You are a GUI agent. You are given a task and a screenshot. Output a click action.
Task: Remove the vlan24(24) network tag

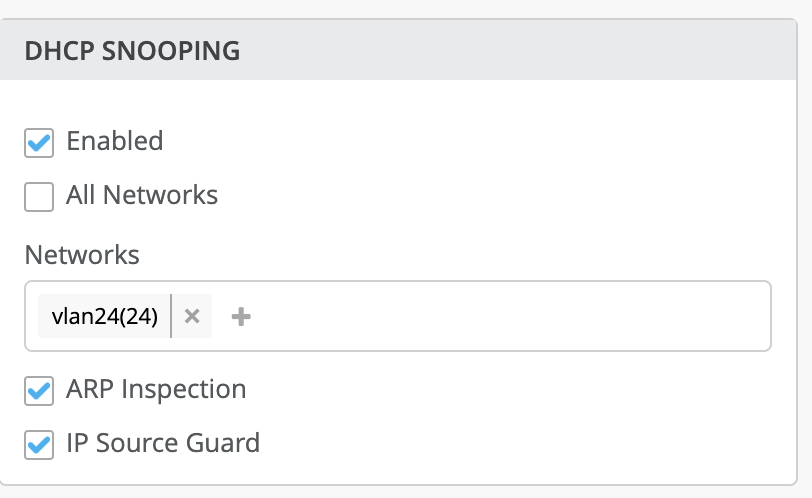[x=193, y=316]
